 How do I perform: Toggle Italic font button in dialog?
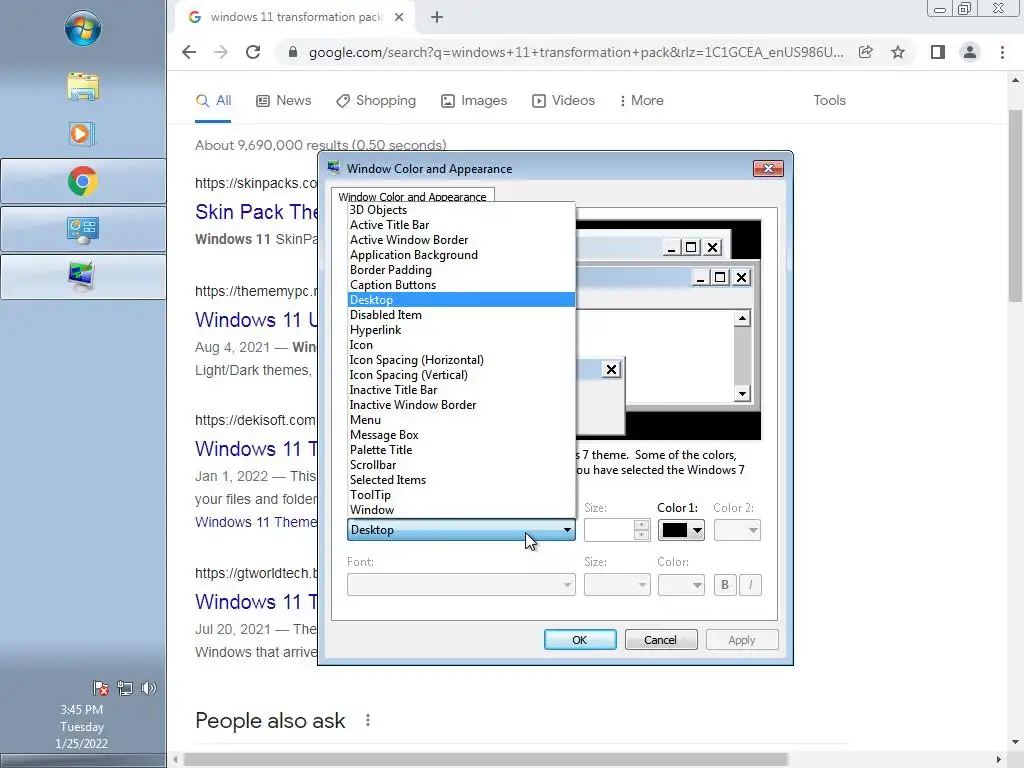point(750,585)
